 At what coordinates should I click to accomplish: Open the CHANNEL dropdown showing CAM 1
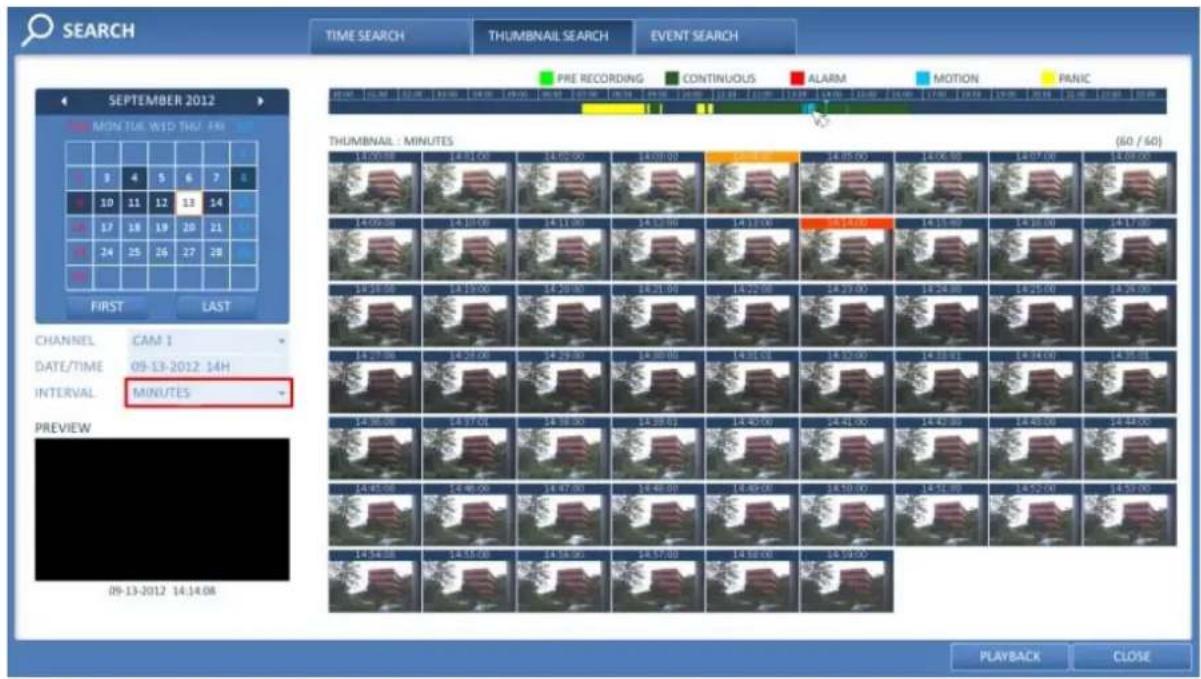pos(208,341)
